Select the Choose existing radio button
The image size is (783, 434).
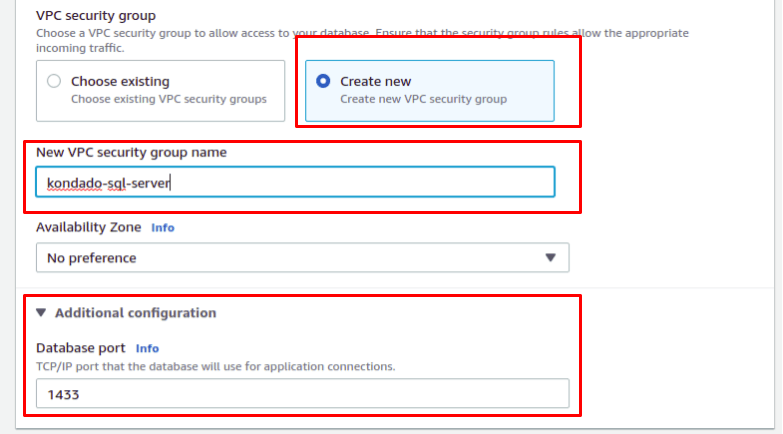(53, 82)
